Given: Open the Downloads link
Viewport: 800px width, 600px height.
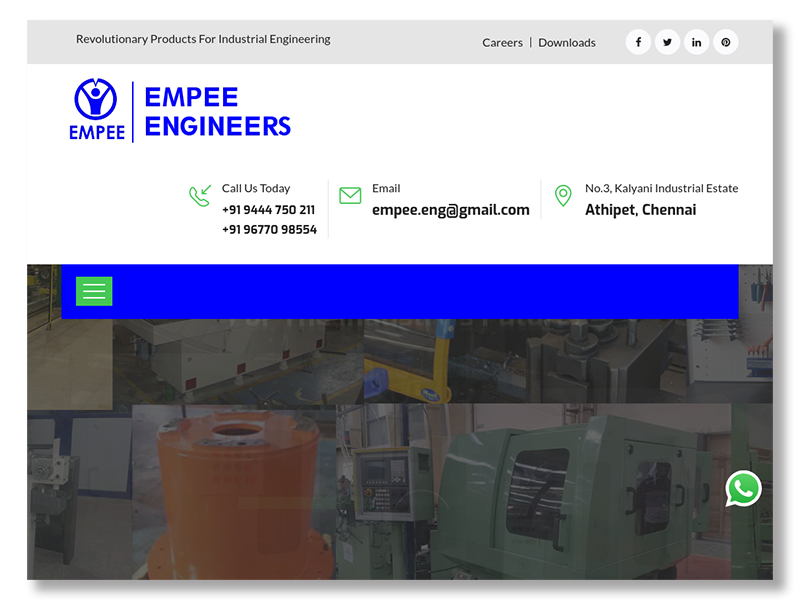Looking at the screenshot, I should tap(567, 43).
